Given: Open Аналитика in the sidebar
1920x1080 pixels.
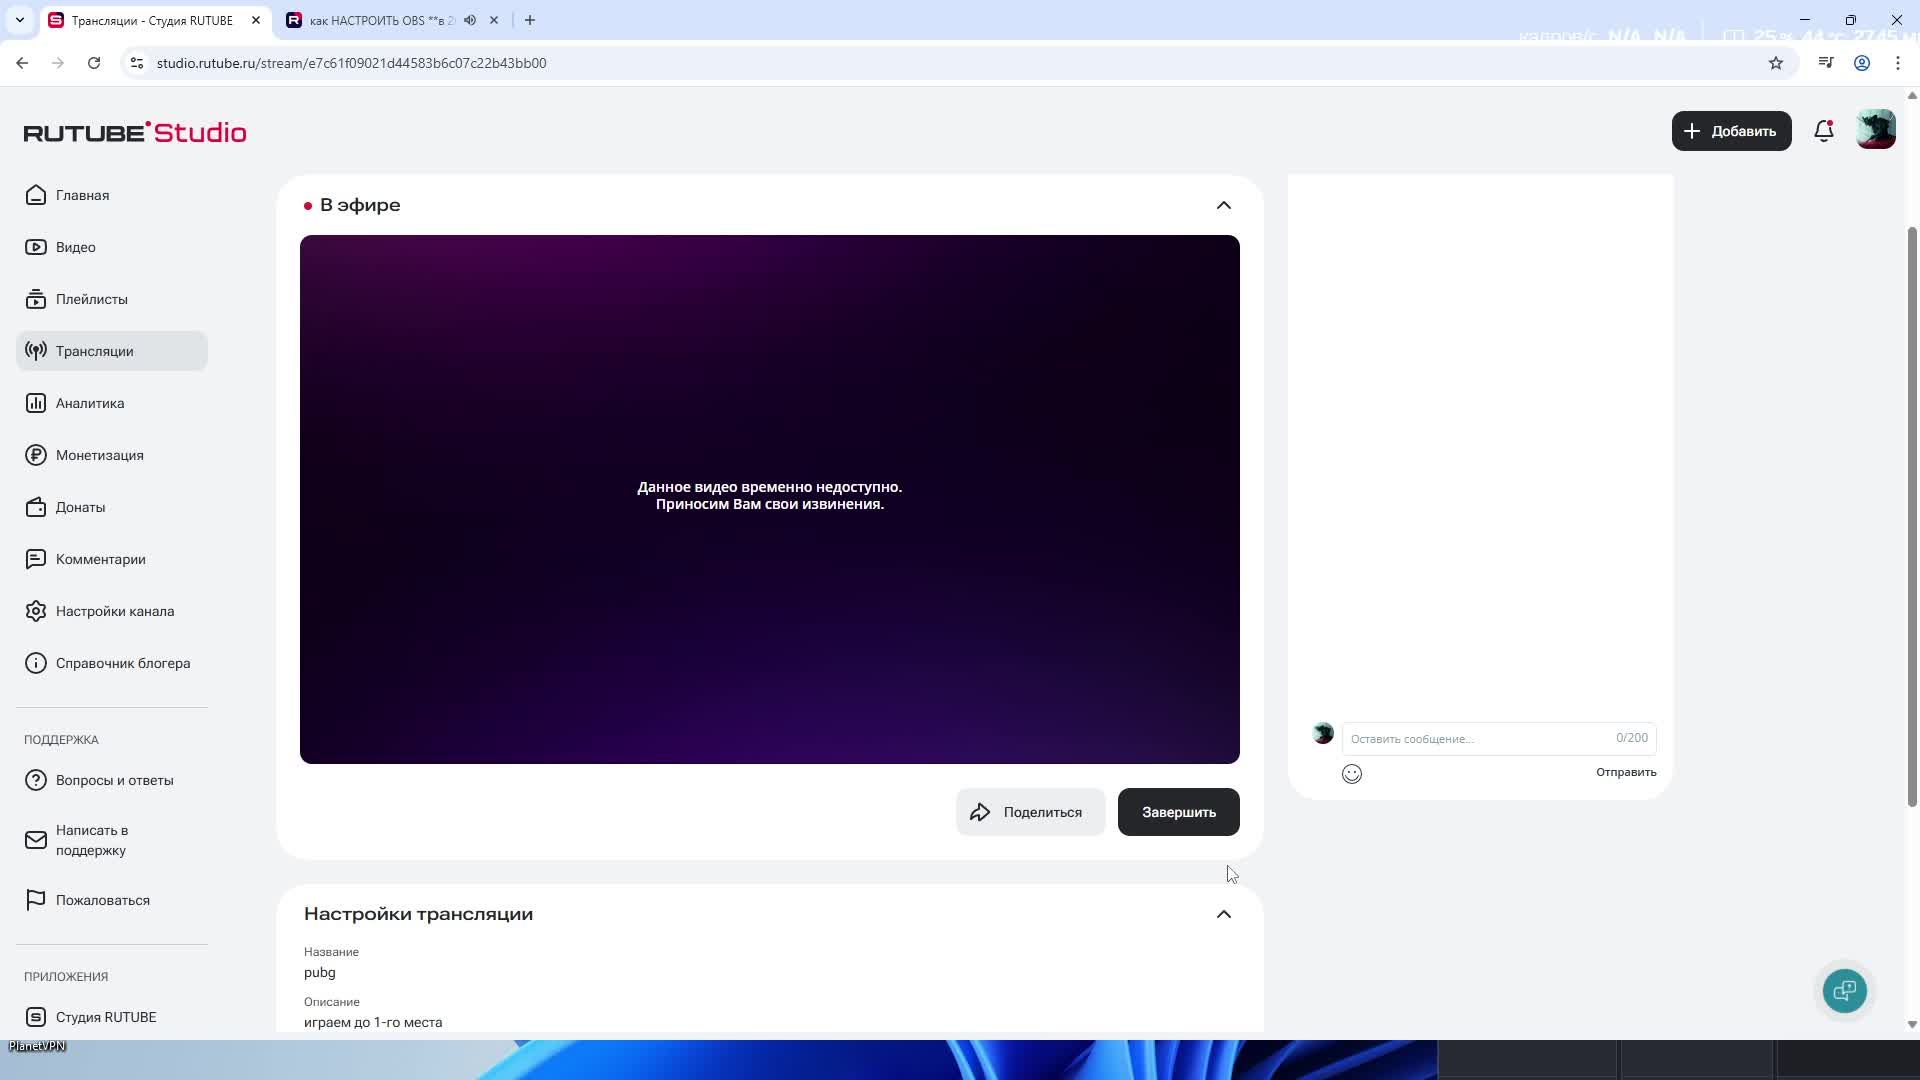Looking at the screenshot, I should click(90, 403).
